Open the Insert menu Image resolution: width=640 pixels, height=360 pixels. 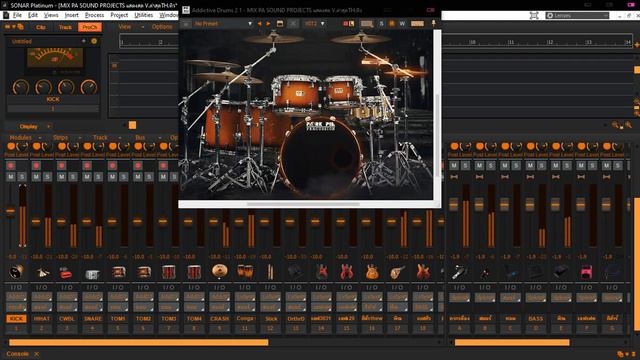(71, 15)
